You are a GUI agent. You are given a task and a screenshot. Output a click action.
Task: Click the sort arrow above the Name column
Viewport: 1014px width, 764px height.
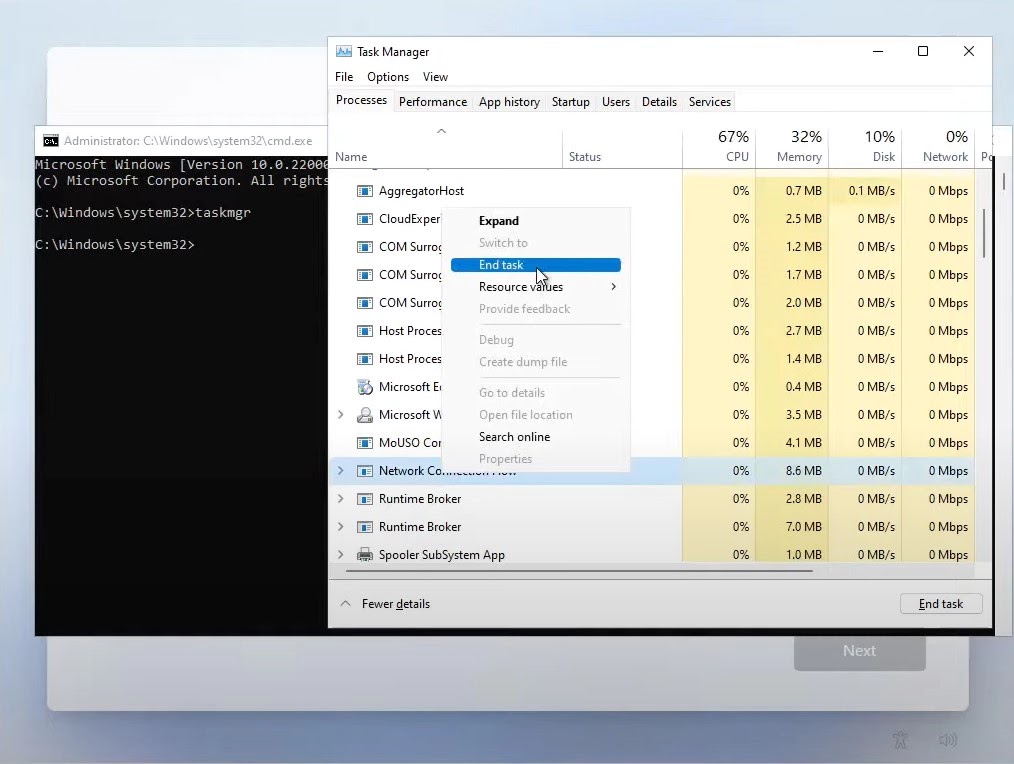441,131
